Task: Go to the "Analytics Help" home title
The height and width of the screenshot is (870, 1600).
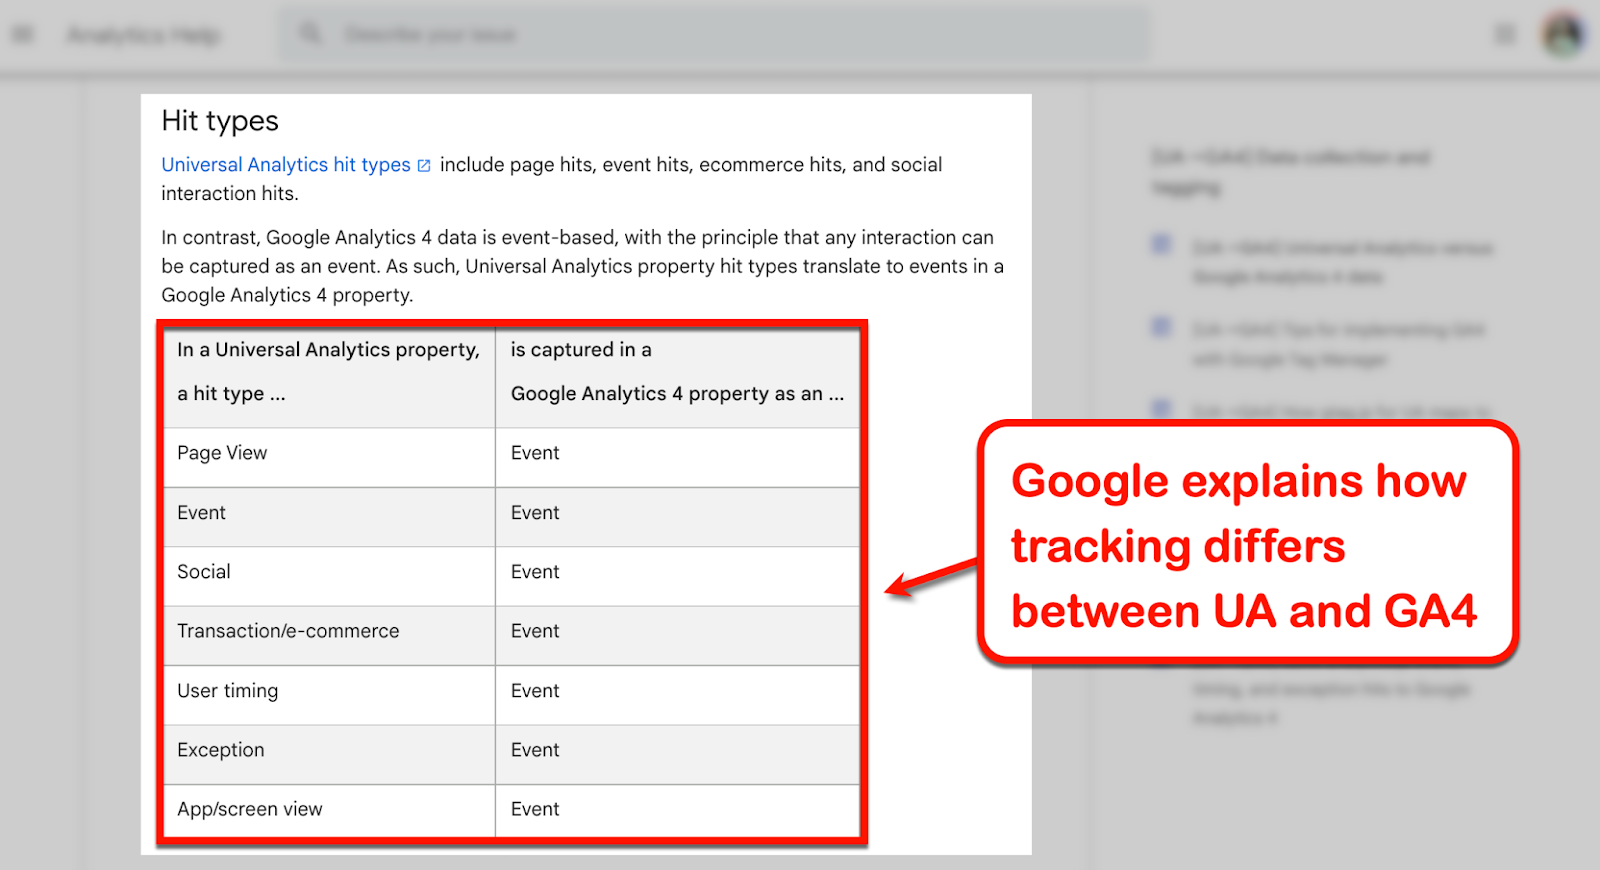Action: (144, 36)
